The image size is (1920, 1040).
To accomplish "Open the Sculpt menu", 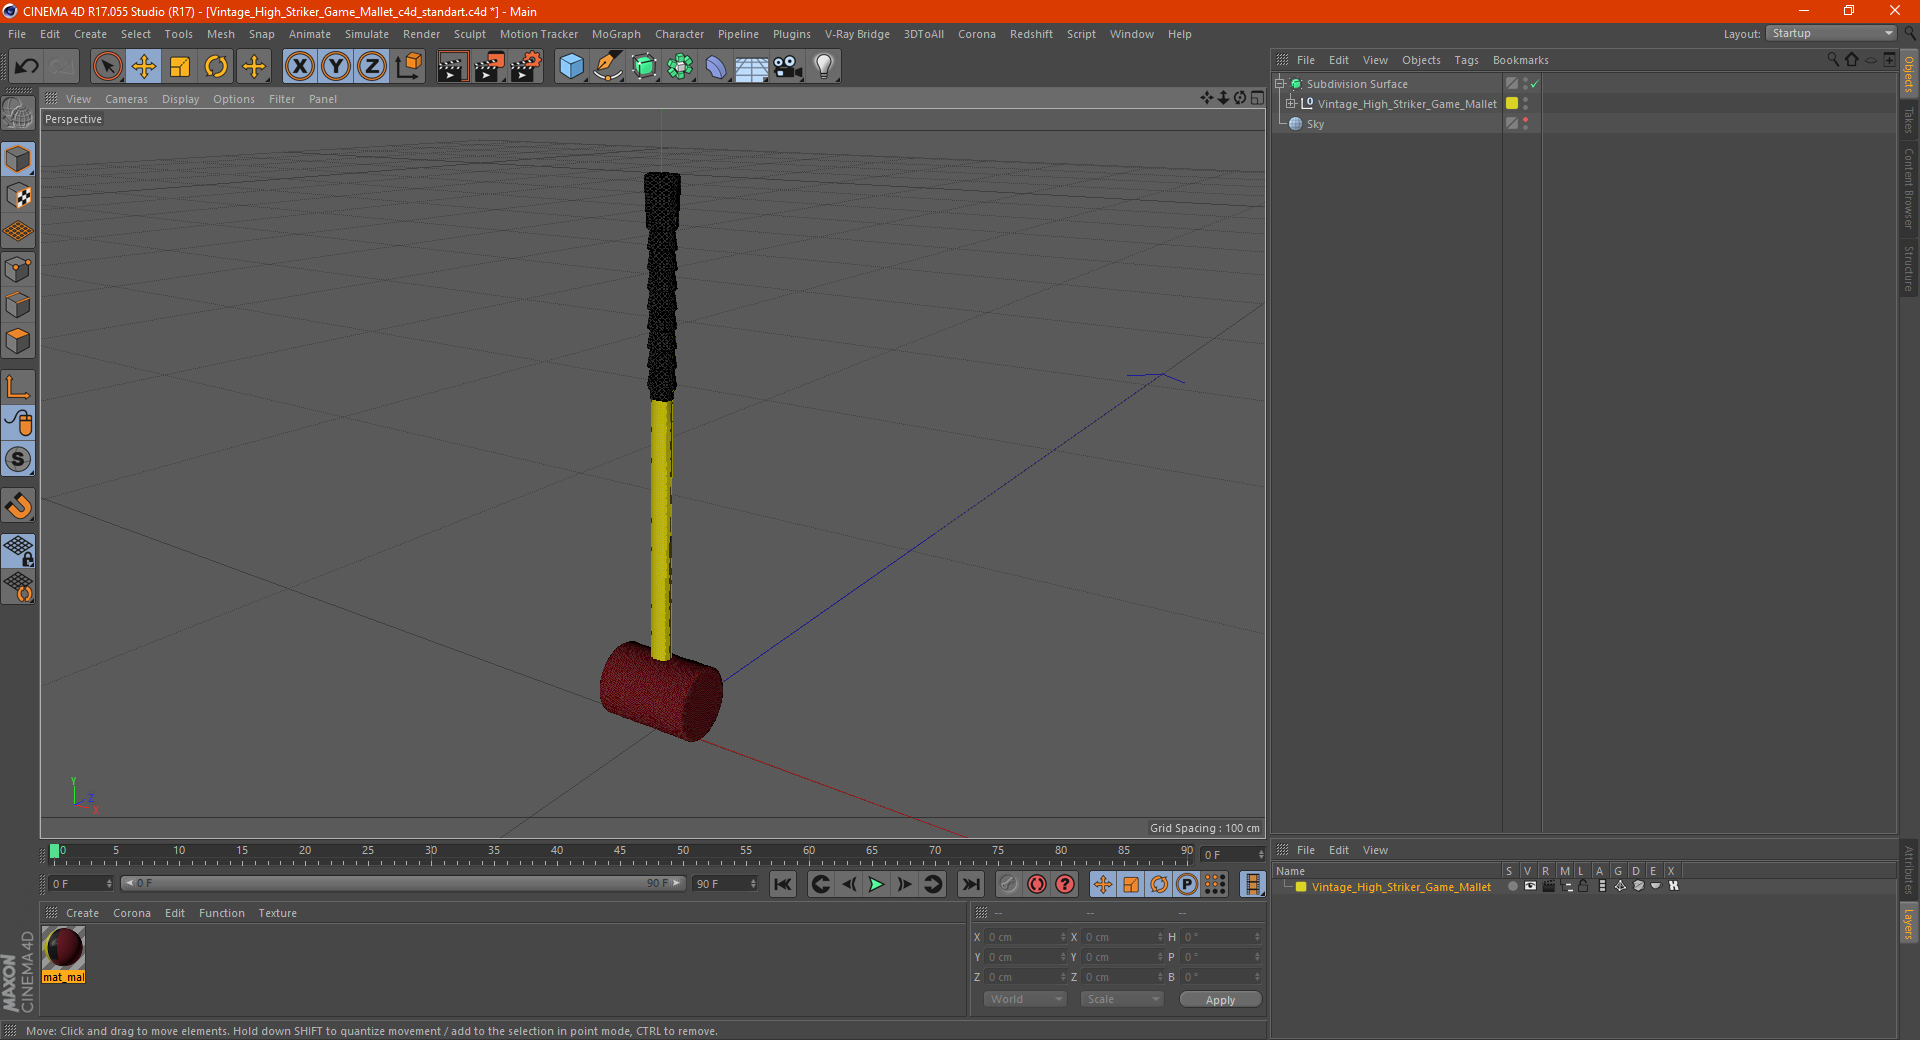I will pos(469,34).
